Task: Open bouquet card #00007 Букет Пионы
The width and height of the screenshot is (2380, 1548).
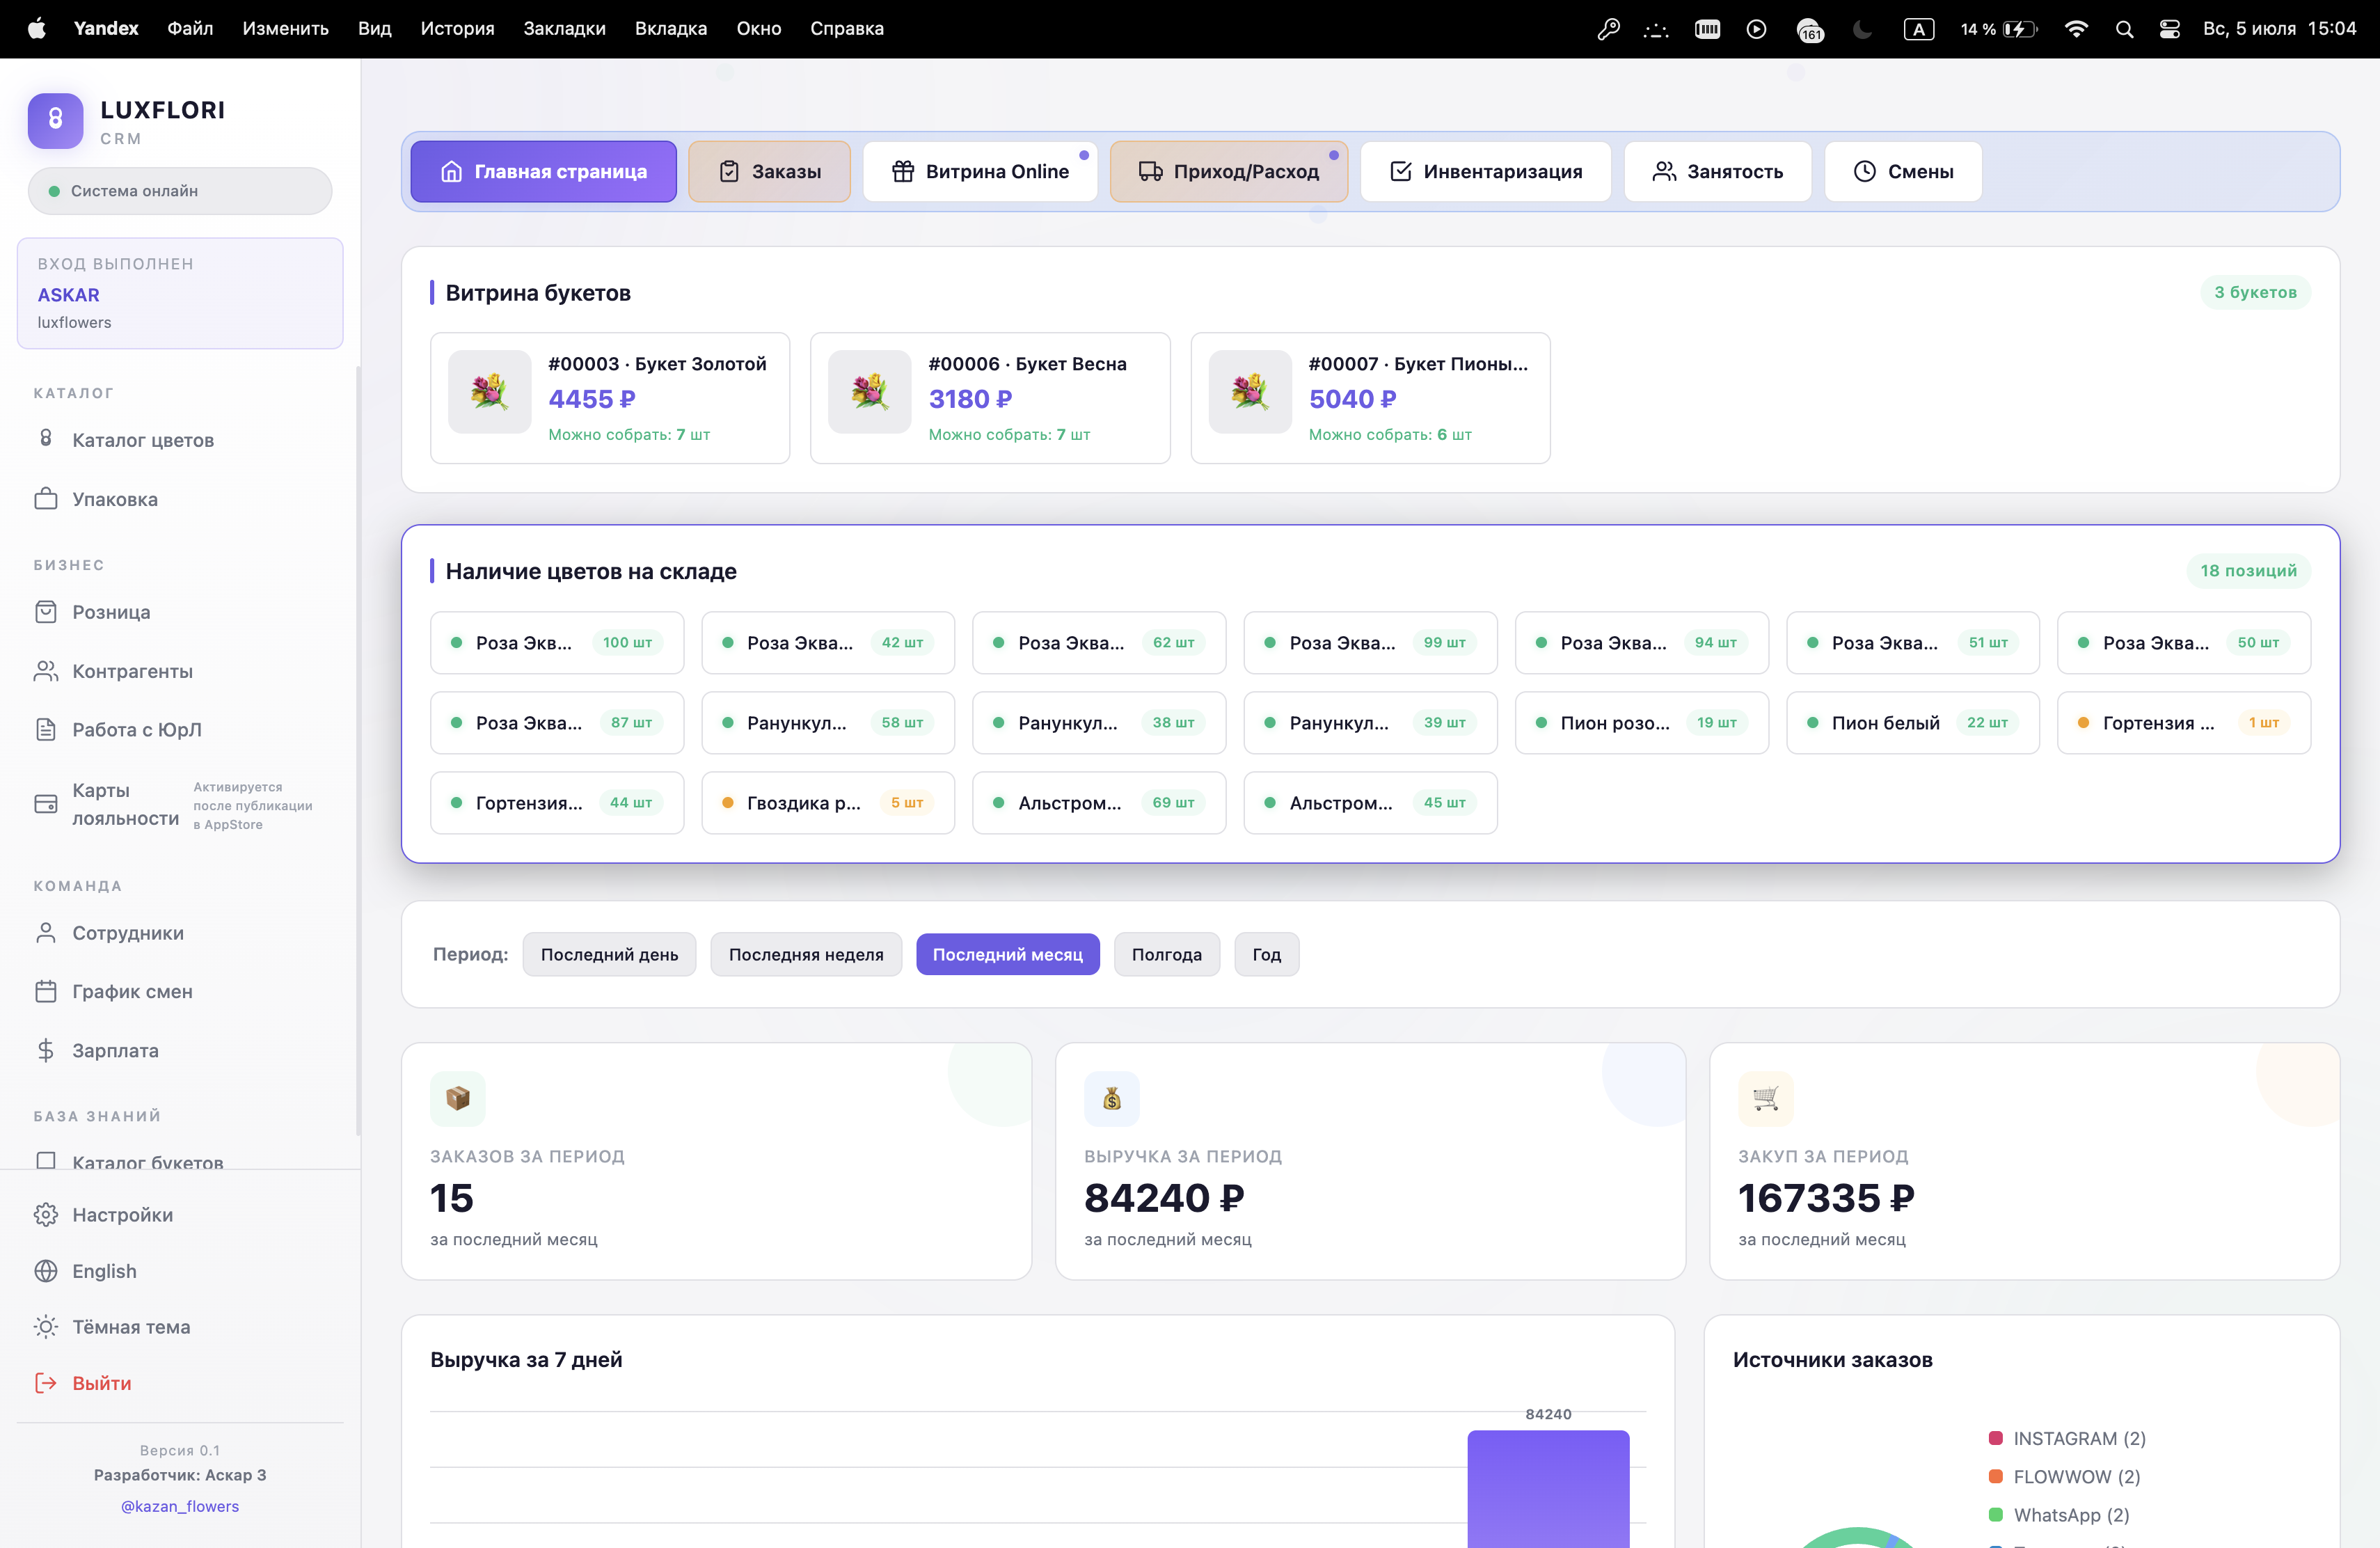Action: click(x=1370, y=398)
